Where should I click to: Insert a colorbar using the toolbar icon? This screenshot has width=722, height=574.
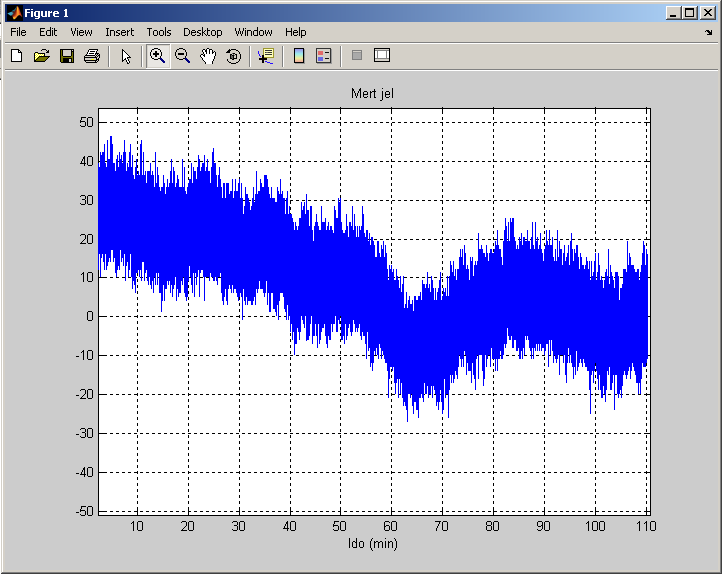298,56
